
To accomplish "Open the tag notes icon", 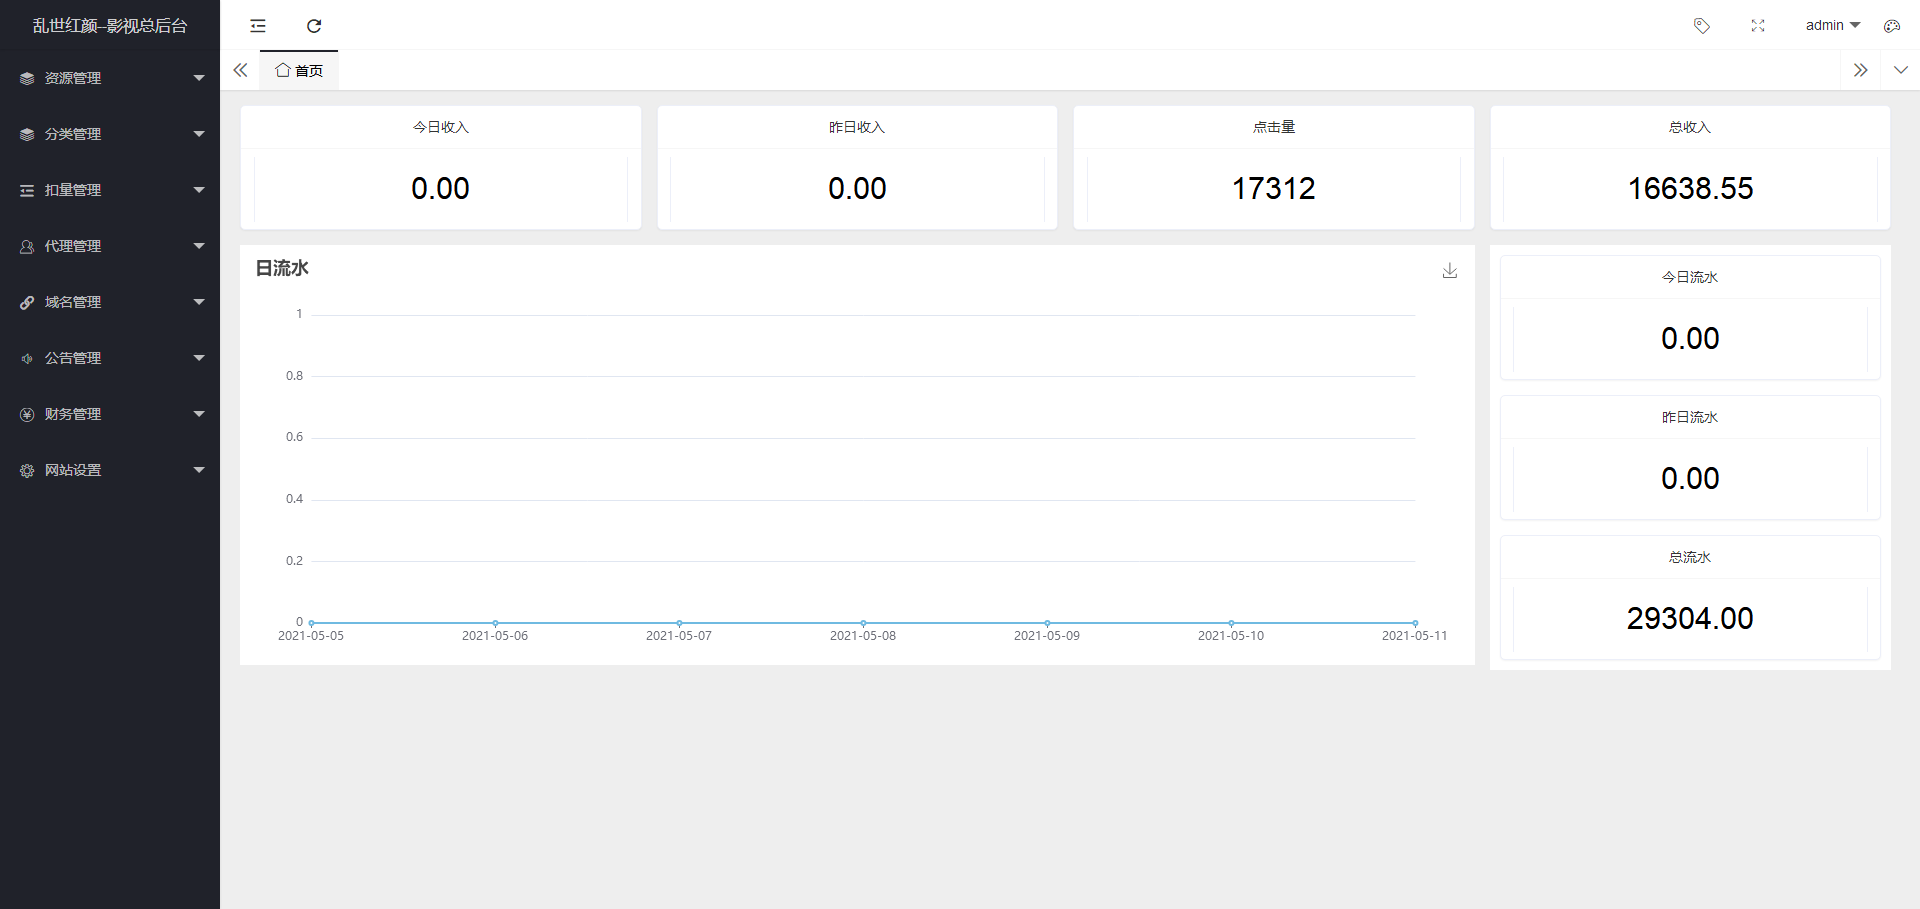I will pos(1701,26).
